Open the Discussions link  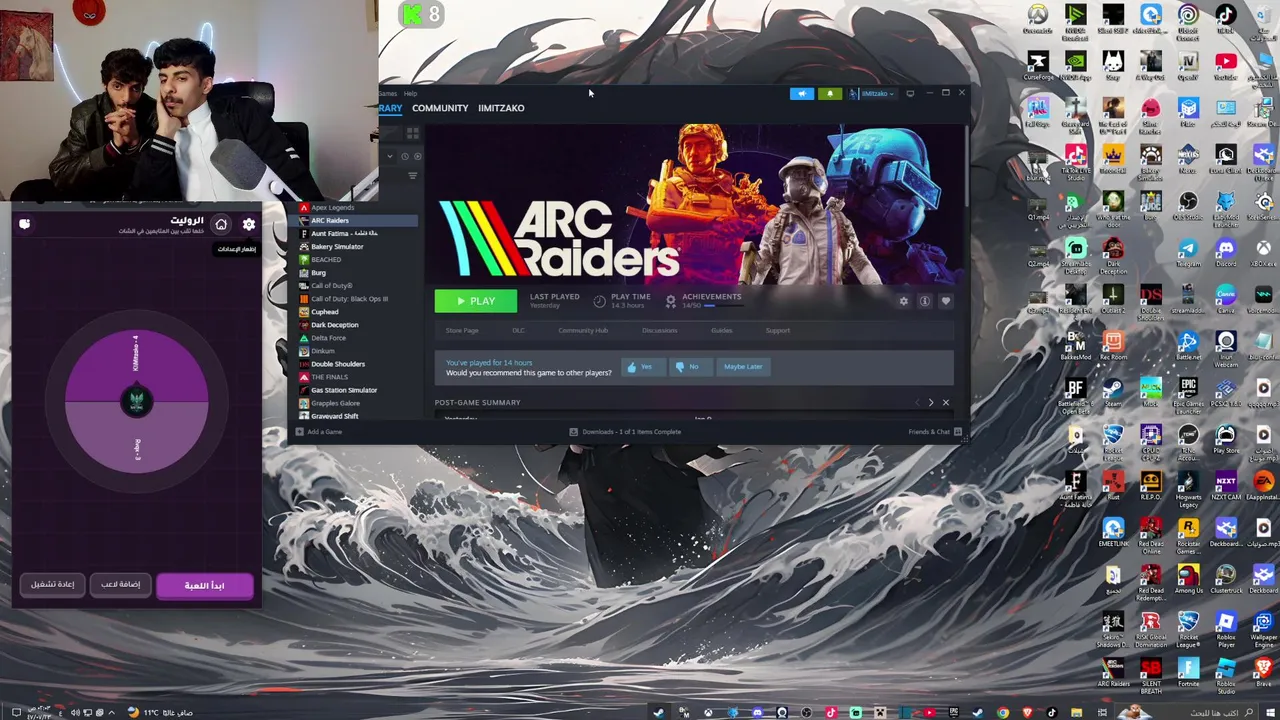(660, 330)
